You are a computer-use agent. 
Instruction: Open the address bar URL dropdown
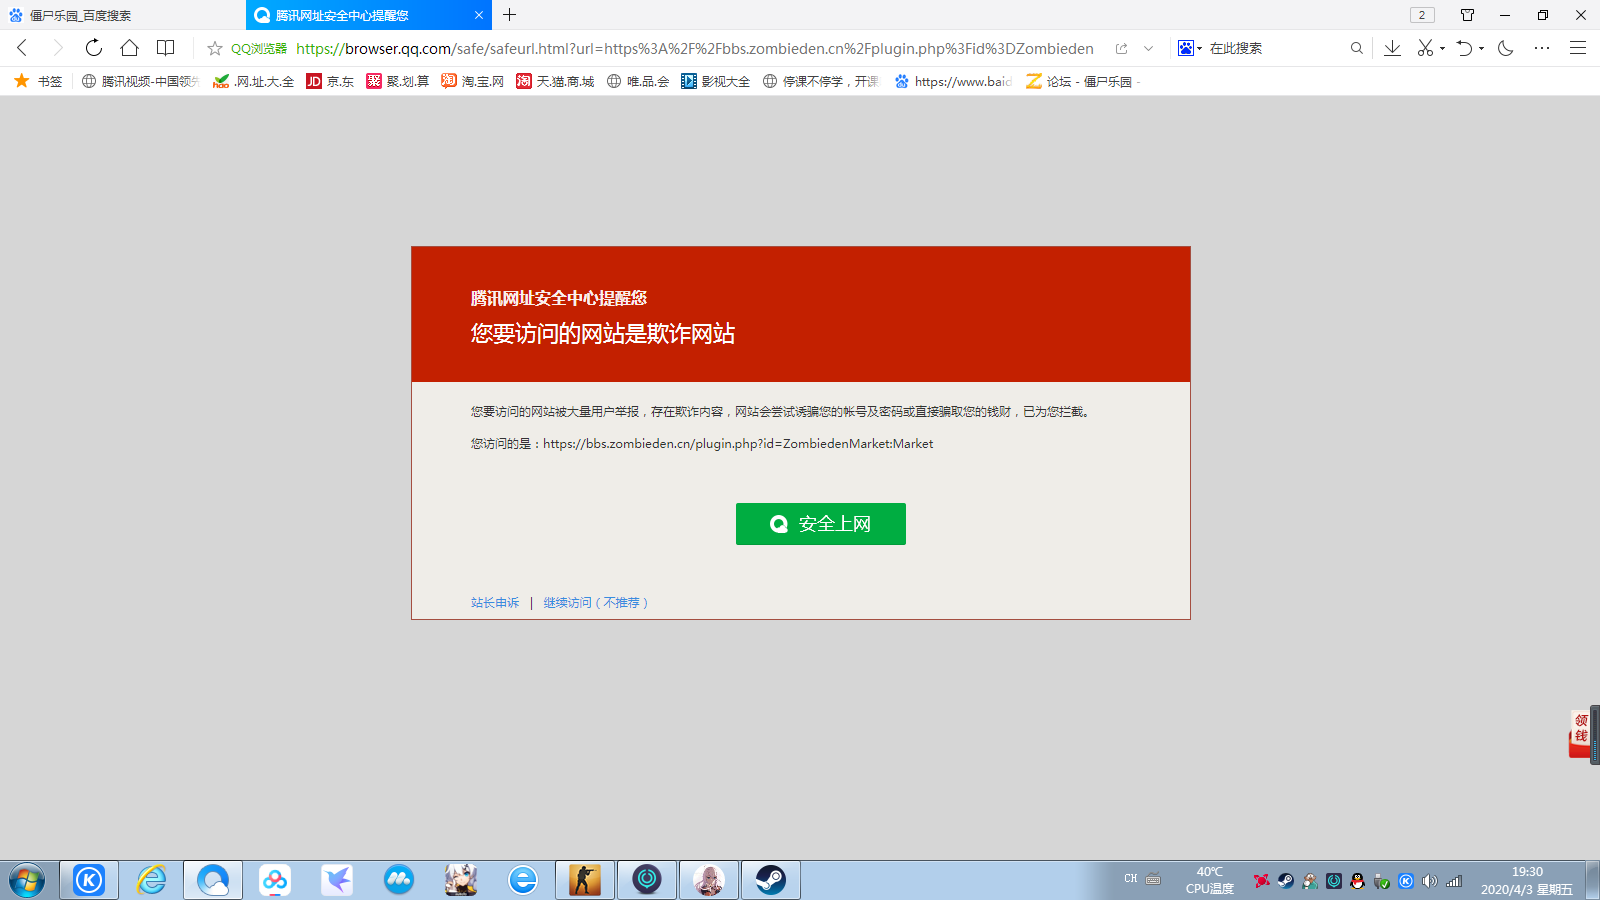coord(1146,48)
